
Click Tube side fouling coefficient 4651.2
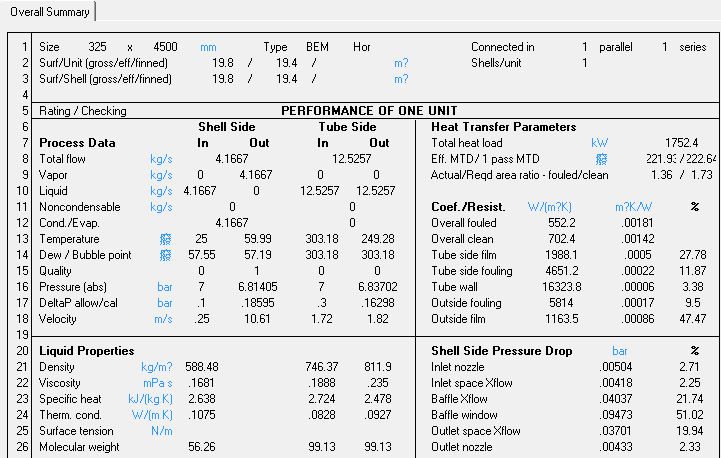click(x=562, y=271)
